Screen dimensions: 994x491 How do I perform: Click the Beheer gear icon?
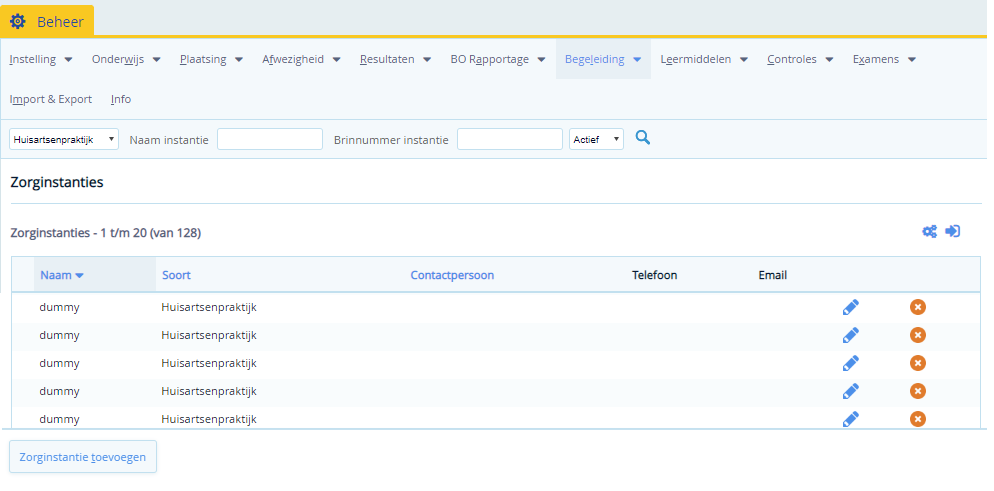18,21
